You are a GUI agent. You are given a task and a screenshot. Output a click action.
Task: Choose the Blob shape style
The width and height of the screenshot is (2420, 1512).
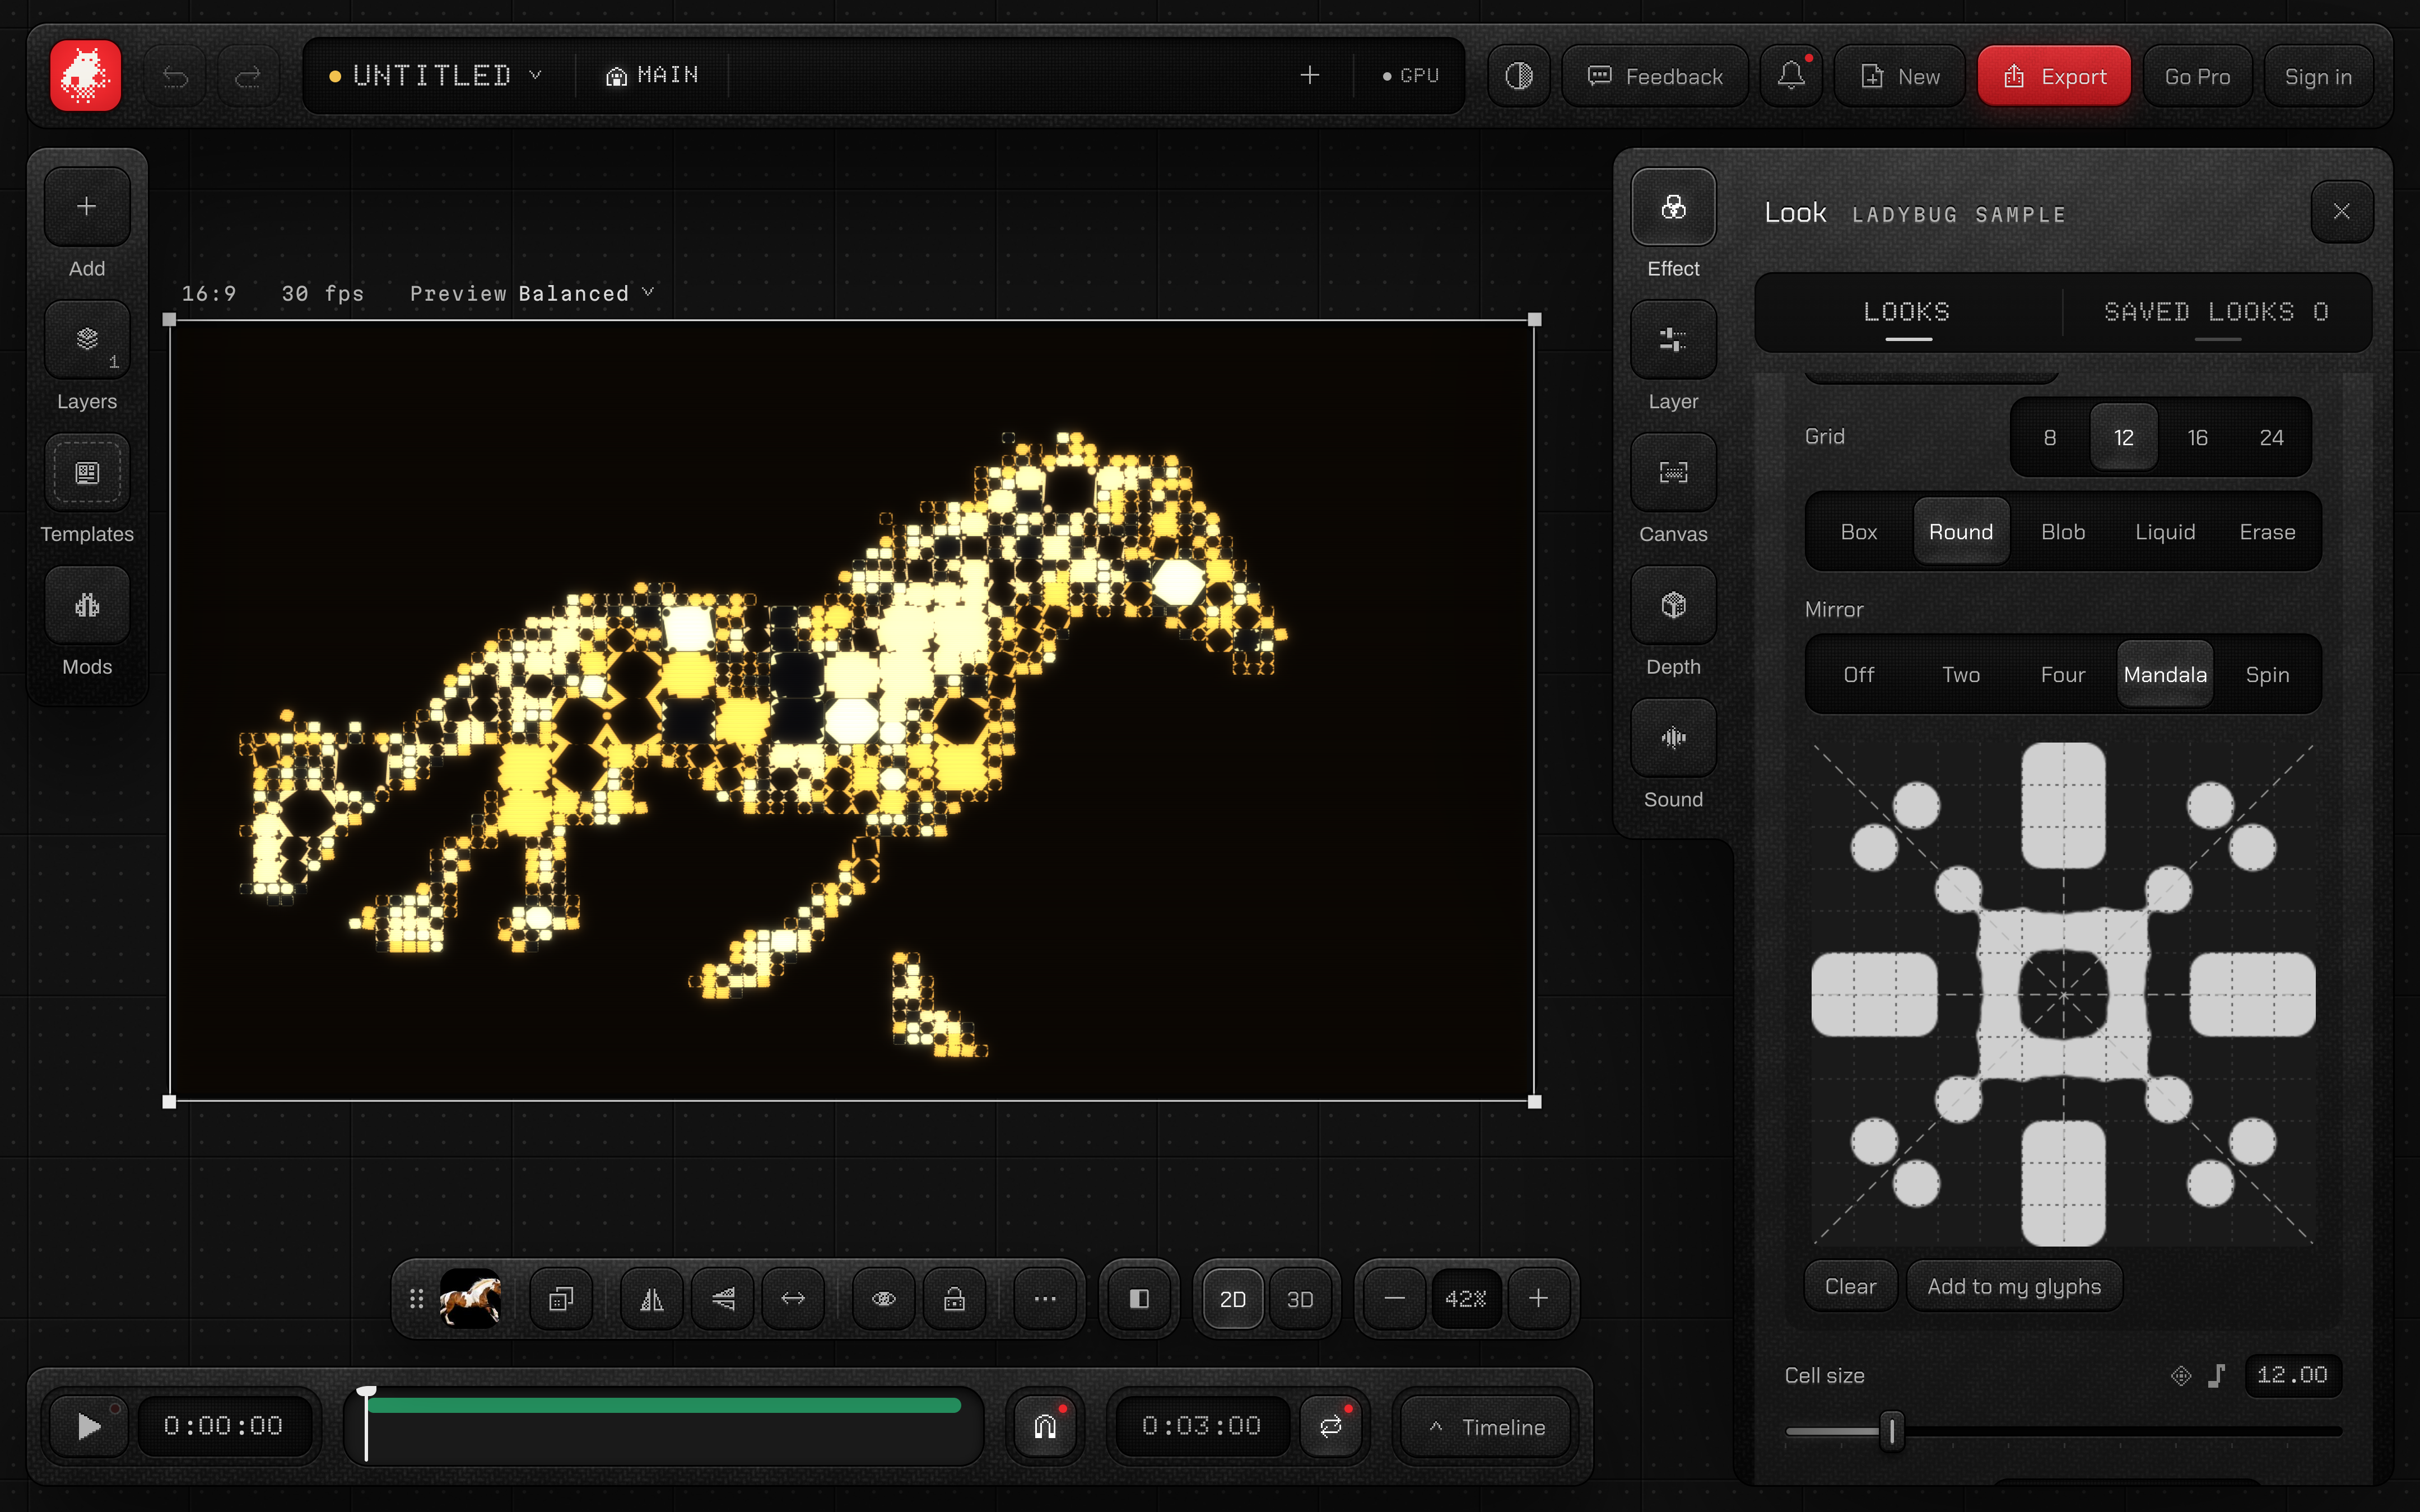click(2063, 532)
